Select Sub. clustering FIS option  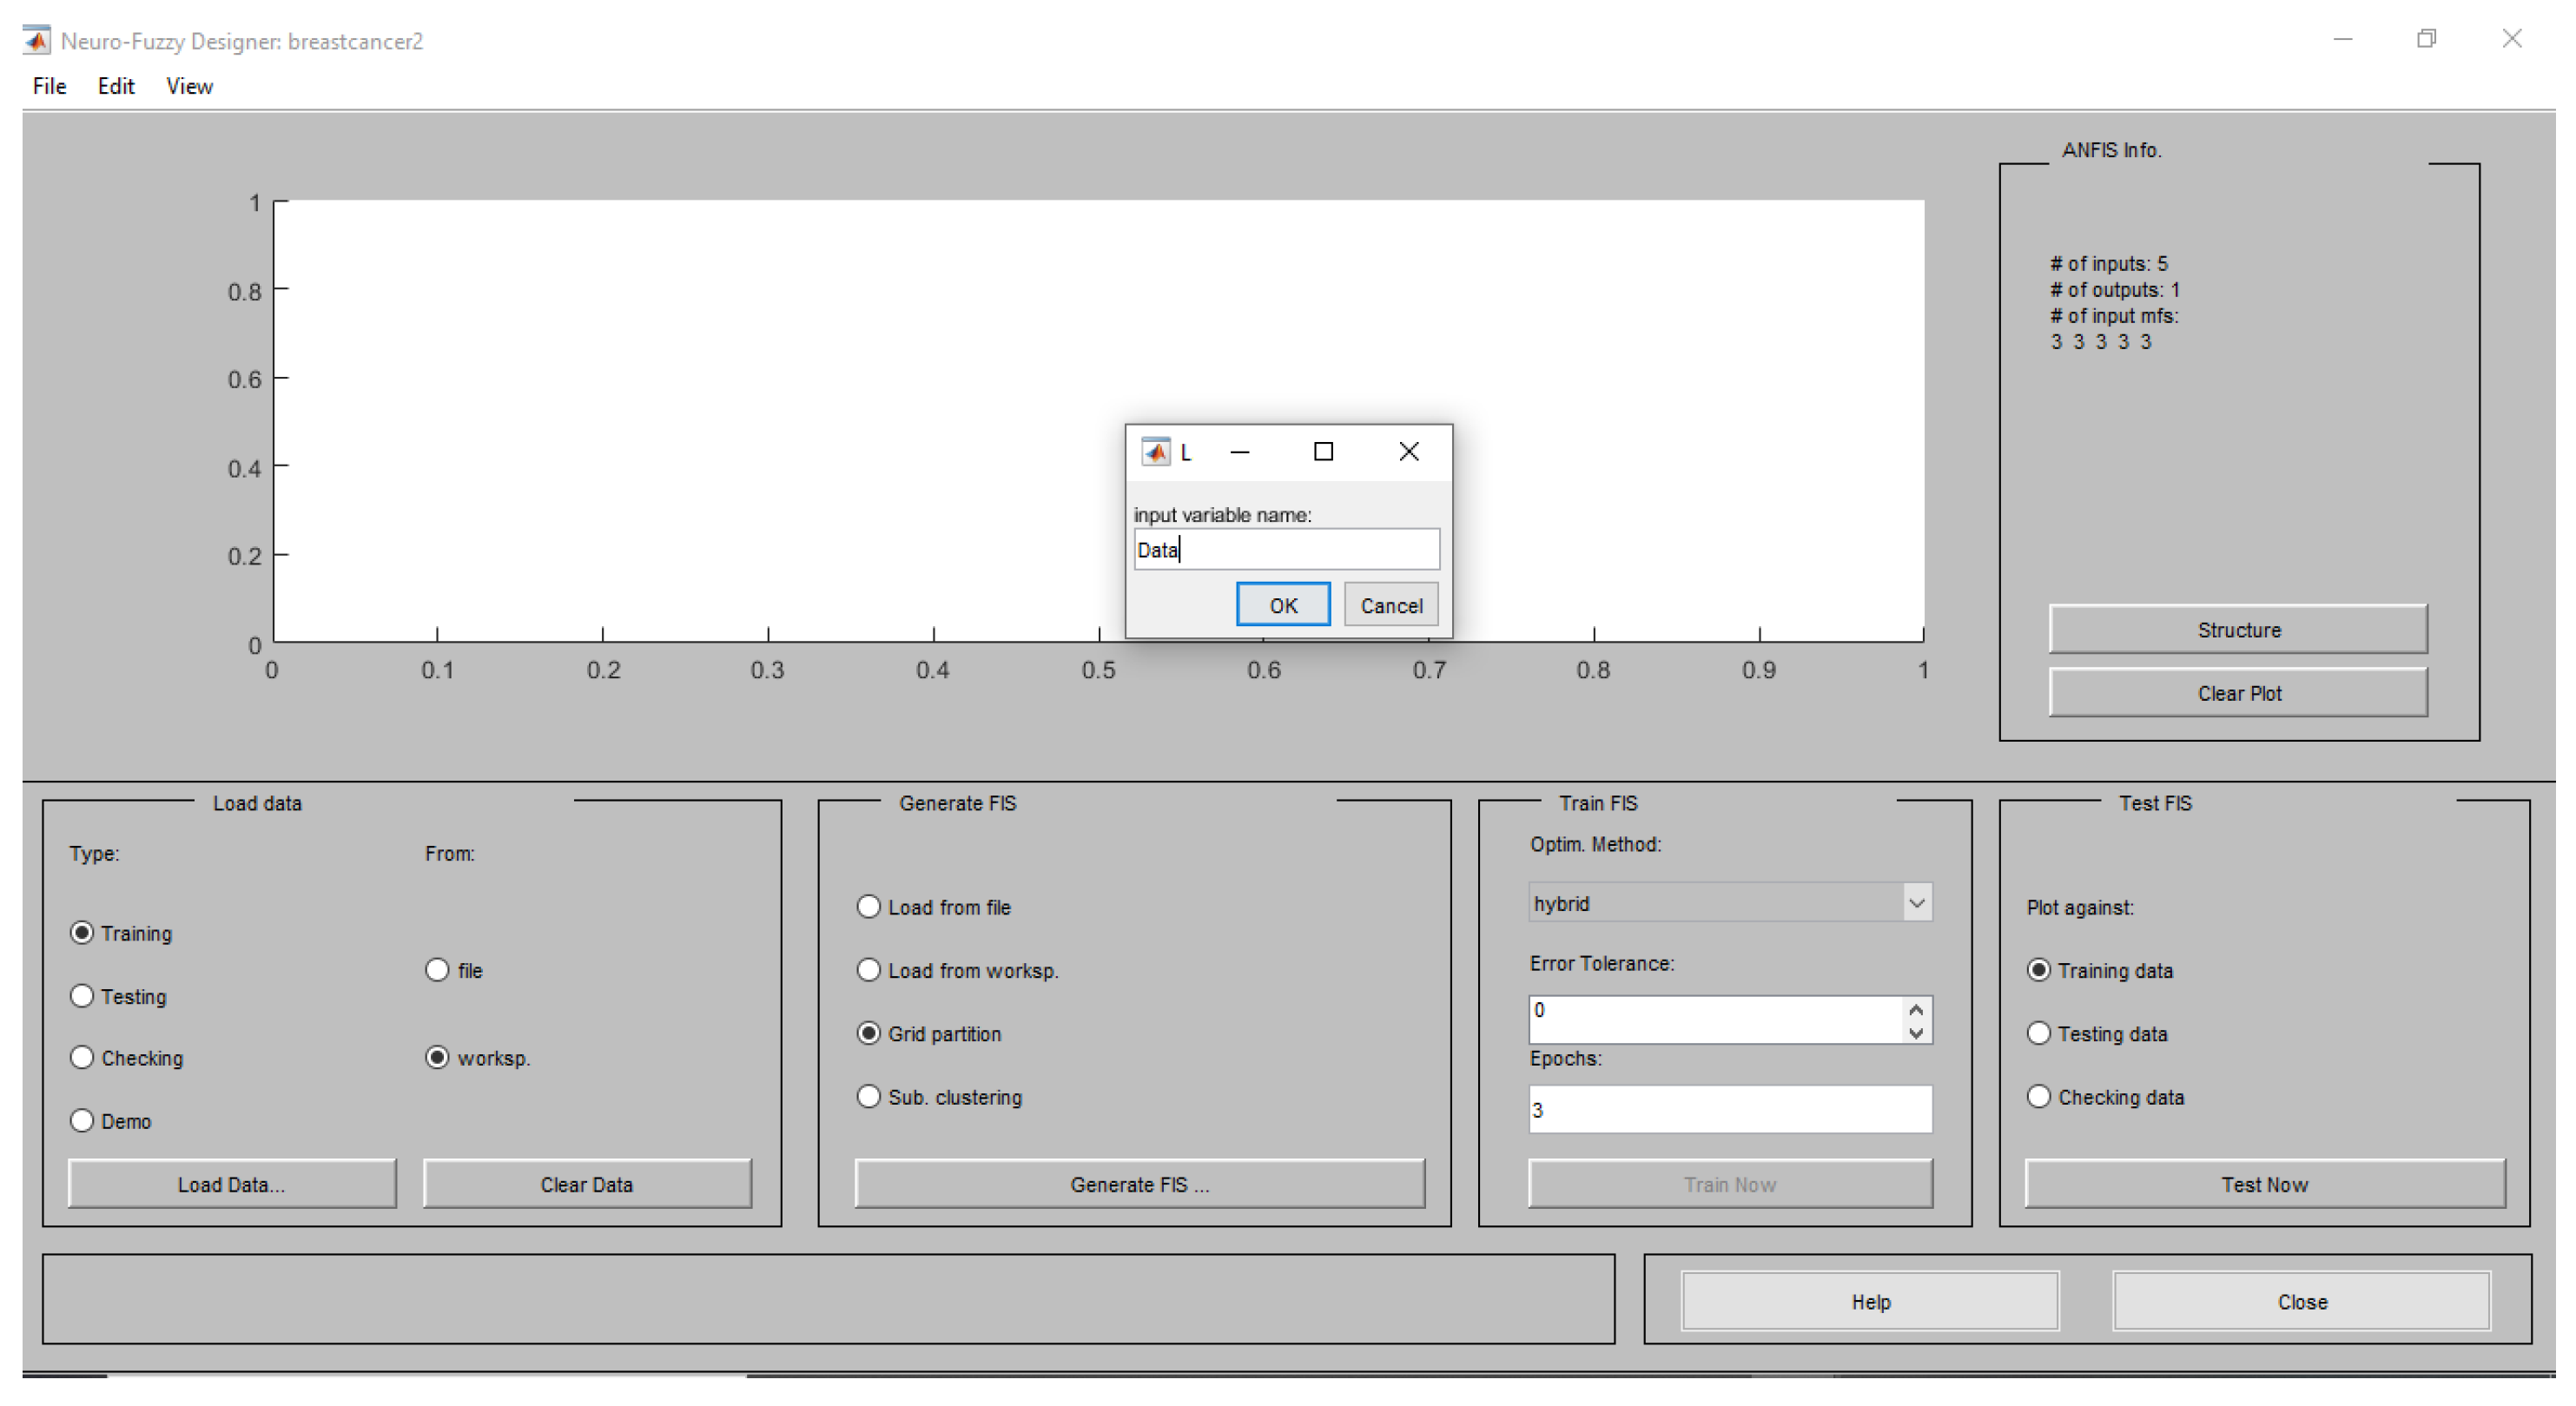click(869, 1097)
